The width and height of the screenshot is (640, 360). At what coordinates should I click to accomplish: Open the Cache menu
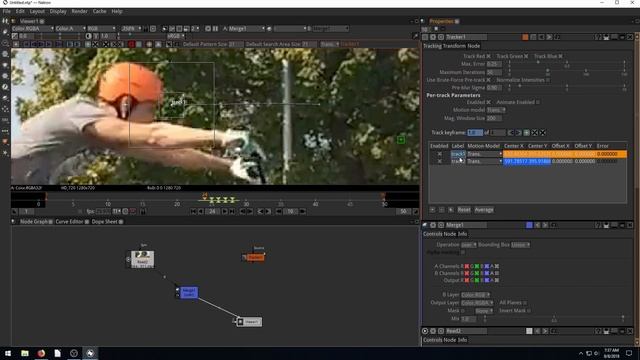tap(99, 11)
